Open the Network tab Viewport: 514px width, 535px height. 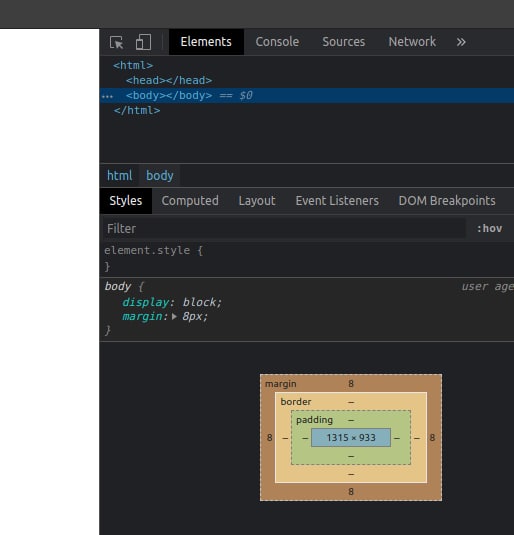(x=412, y=42)
